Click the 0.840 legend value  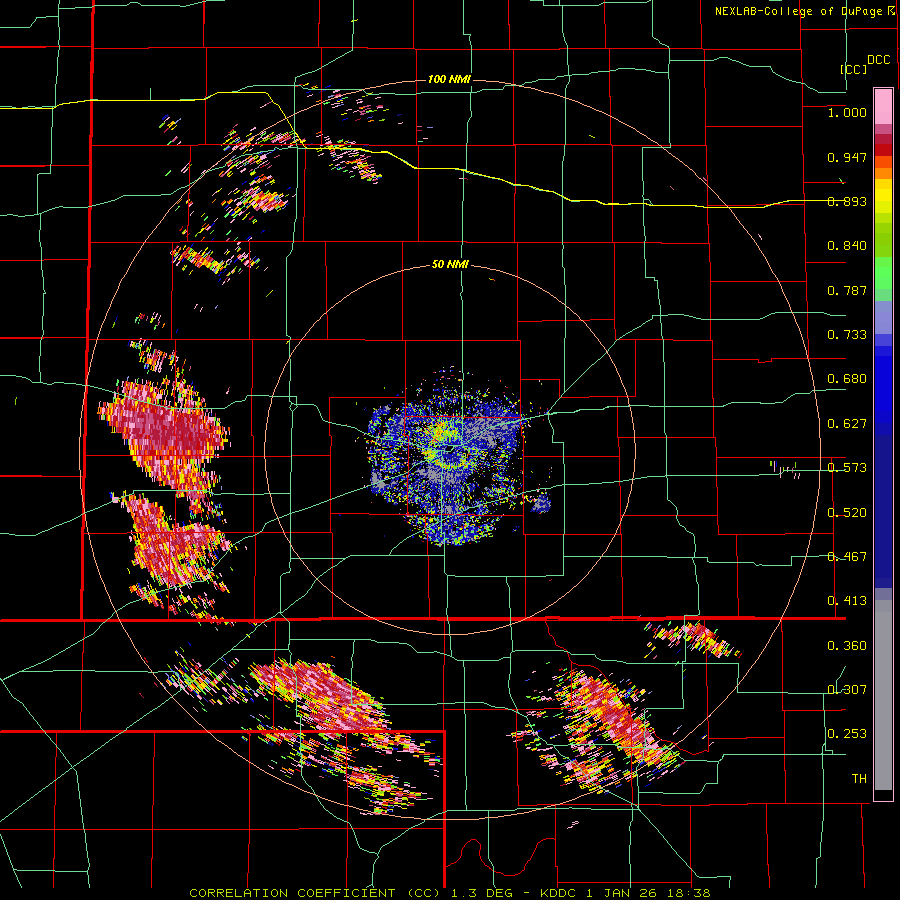(847, 246)
